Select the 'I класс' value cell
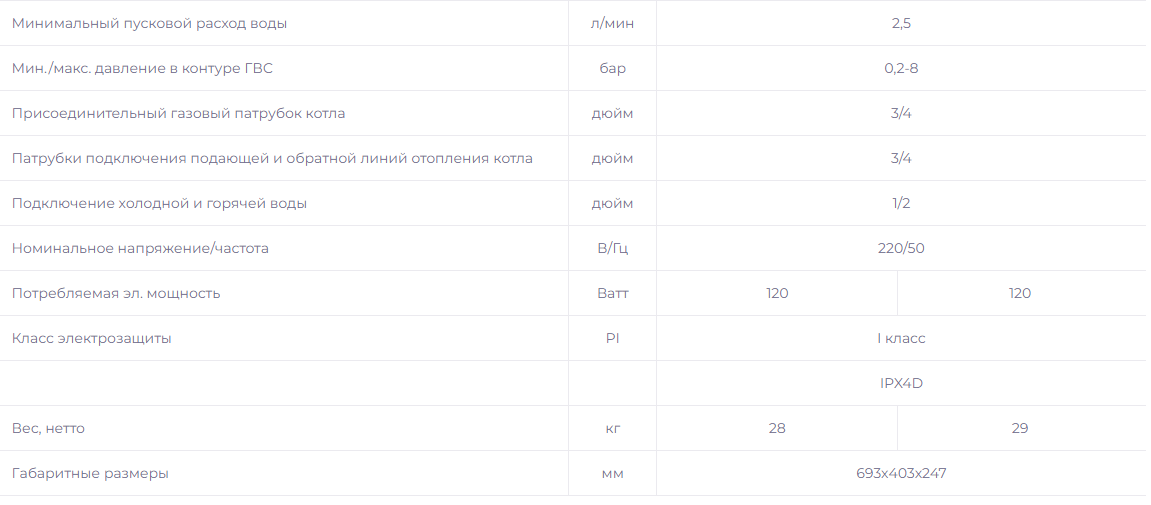The image size is (1151, 505). click(901, 338)
